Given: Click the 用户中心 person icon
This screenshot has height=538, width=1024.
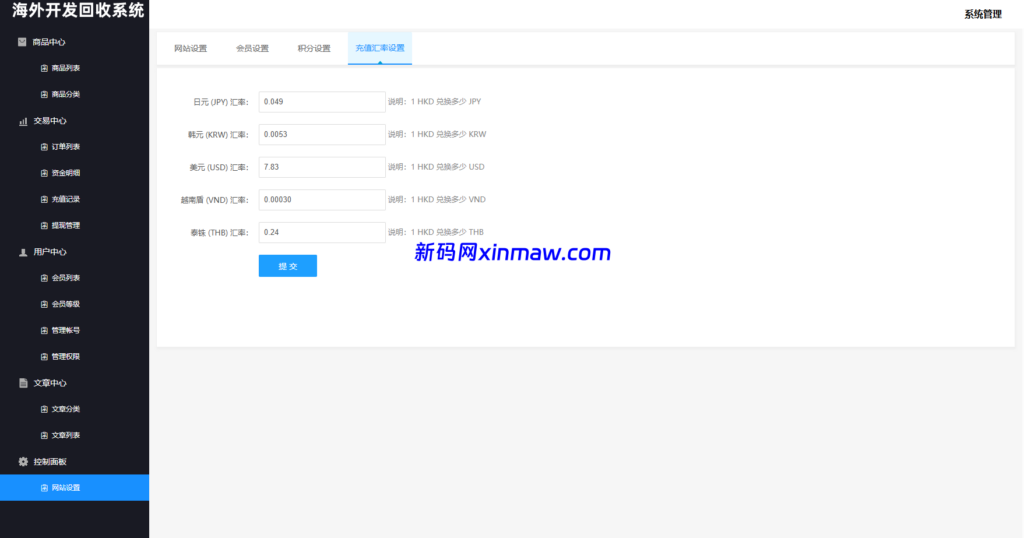Looking at the screenshot, I should [23, 252].
